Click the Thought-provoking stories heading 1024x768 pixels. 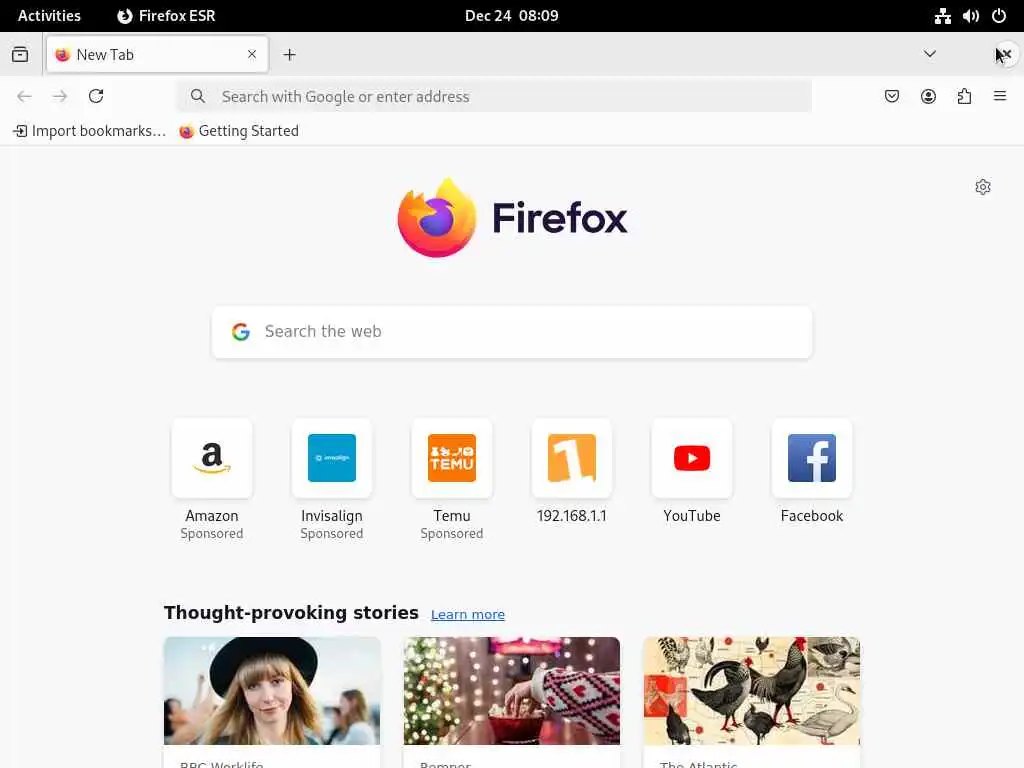[x=291, y=613]
